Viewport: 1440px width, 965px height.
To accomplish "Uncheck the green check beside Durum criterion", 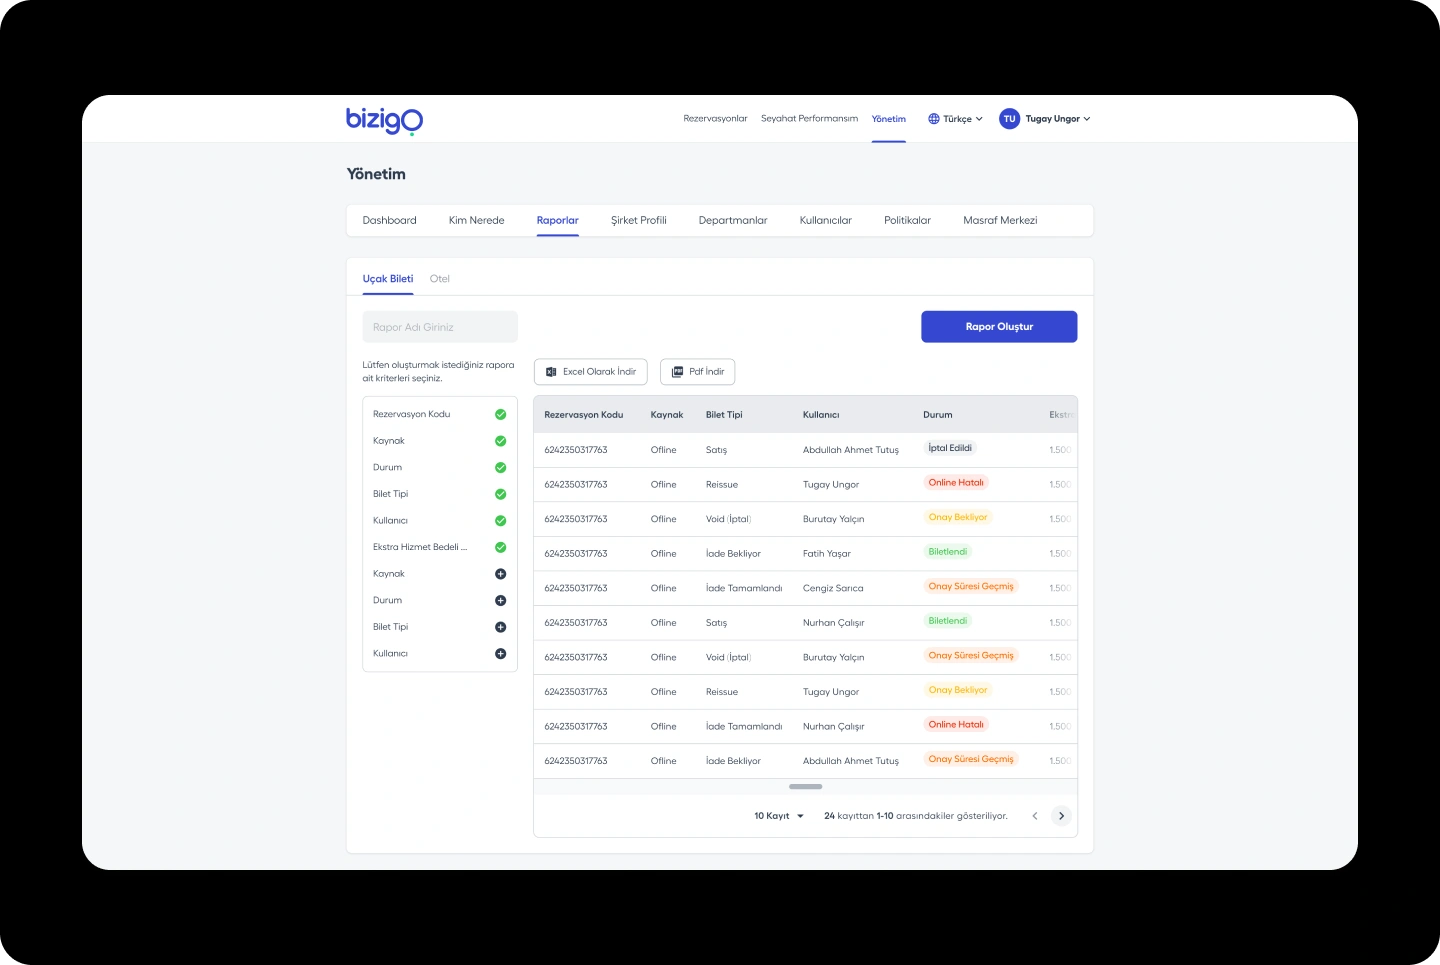I will click(x=501, y=468).
